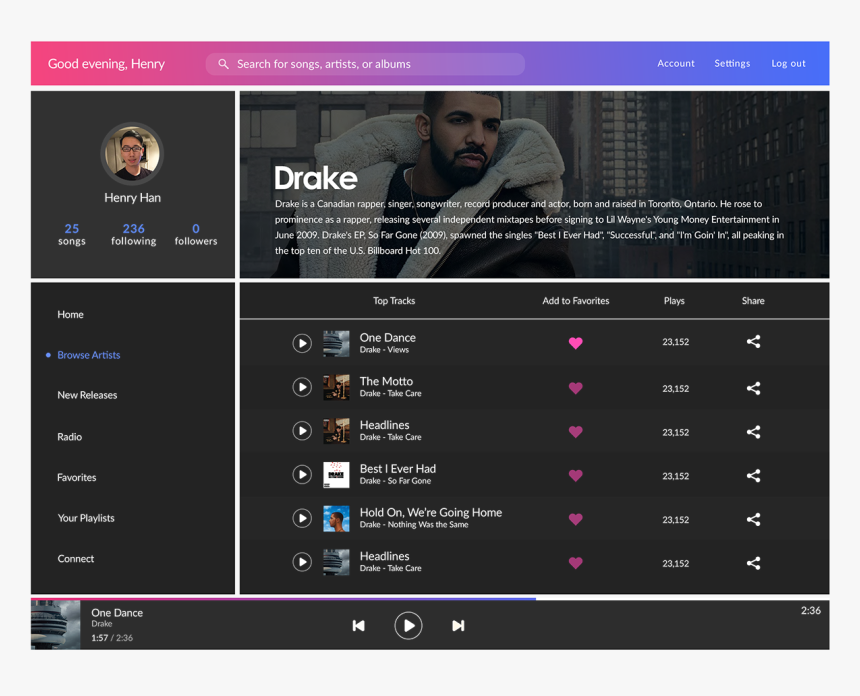Toggle favorite heart for One Dance
Viewport: 860px width, 696px height.
tap(575, 343)
